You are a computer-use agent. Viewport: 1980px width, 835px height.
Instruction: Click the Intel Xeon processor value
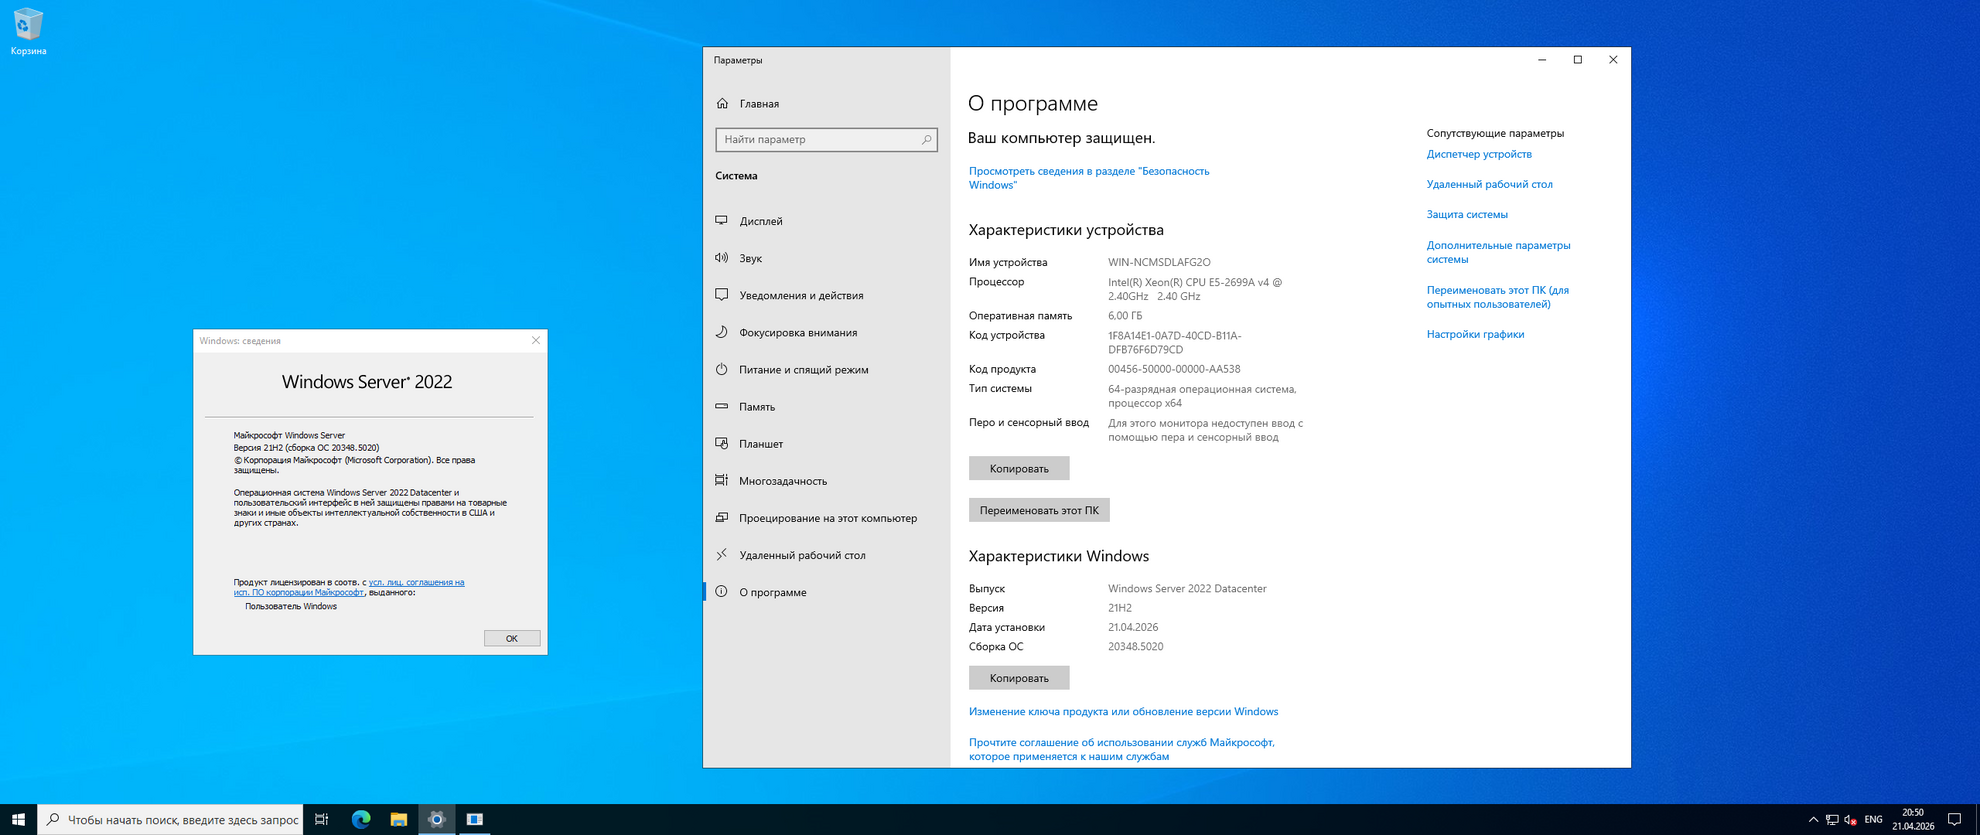pos(1195,289)
